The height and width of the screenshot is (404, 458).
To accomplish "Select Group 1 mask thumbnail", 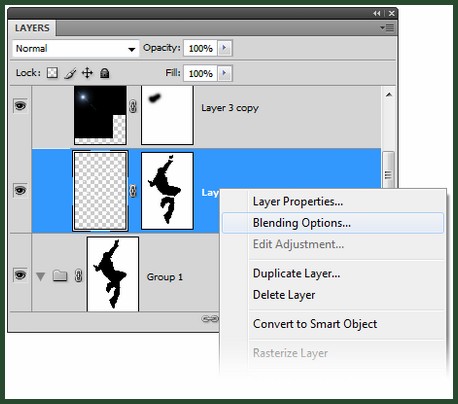I will [x=113, y=274].
